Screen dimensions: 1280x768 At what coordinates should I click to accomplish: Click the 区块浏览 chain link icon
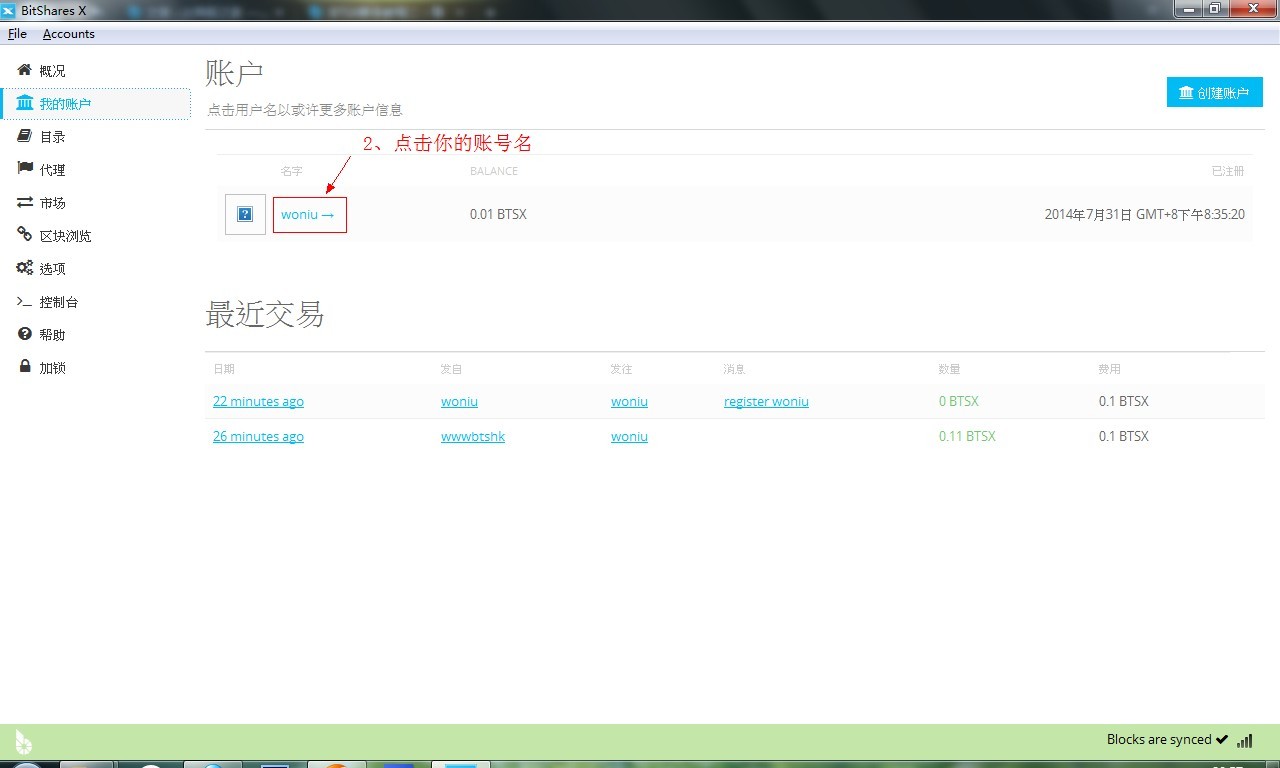point(25,235)
